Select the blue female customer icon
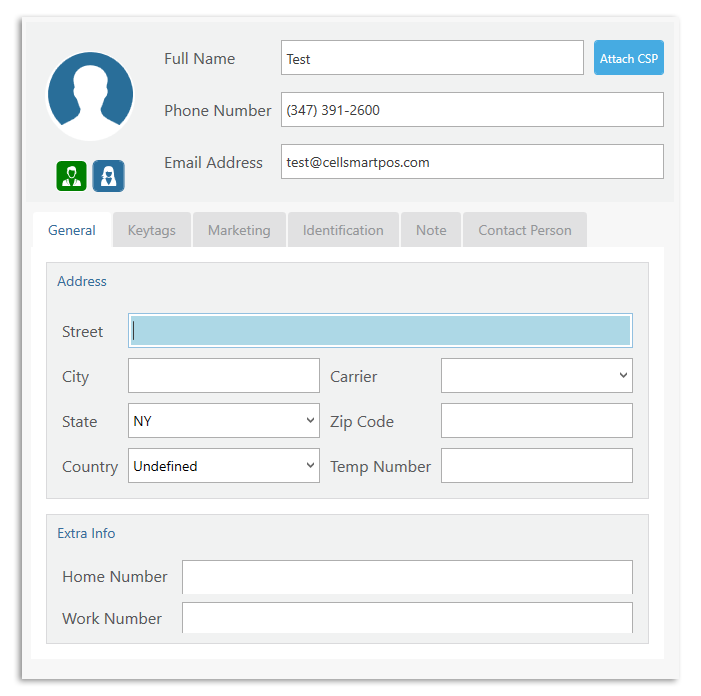The image size is (701, 696). point(109,176)
